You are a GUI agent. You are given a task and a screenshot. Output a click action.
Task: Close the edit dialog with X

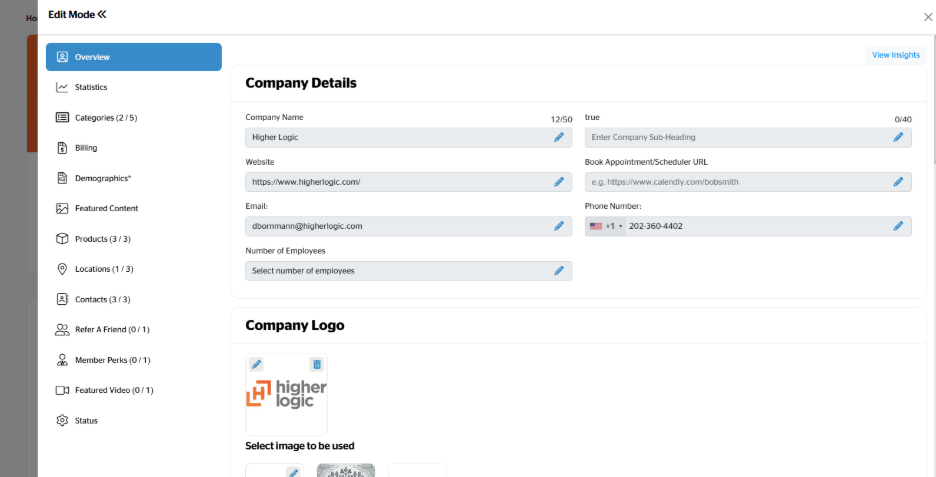927,16
